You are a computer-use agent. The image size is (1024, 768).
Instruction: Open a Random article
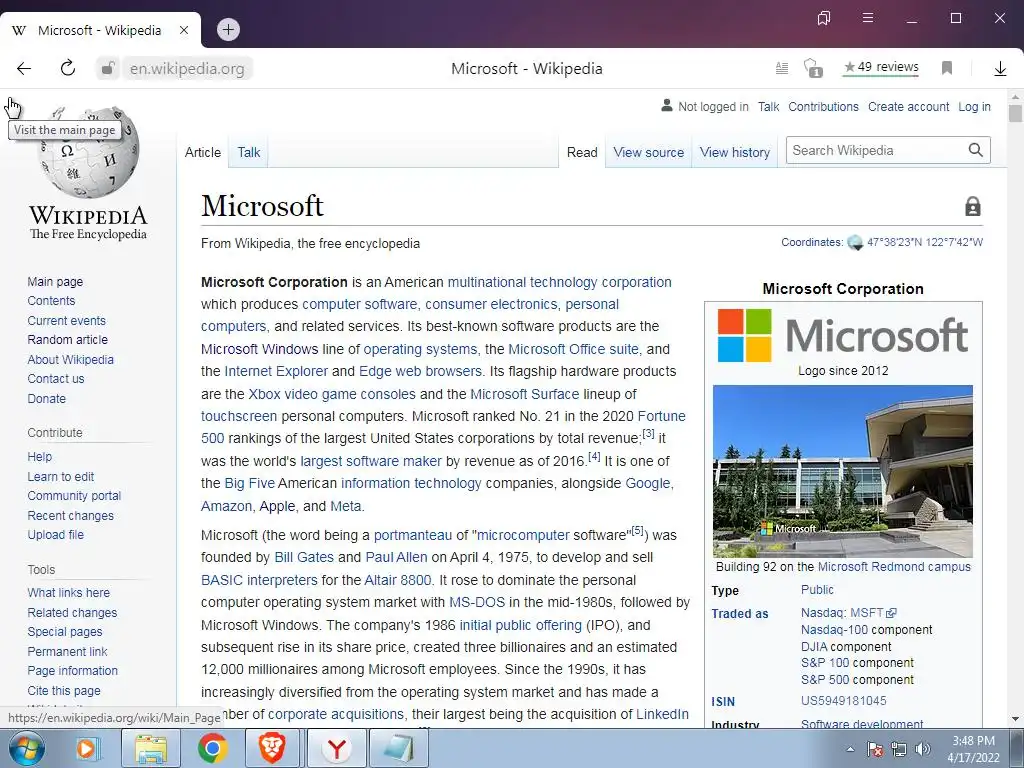click(68, 340)
